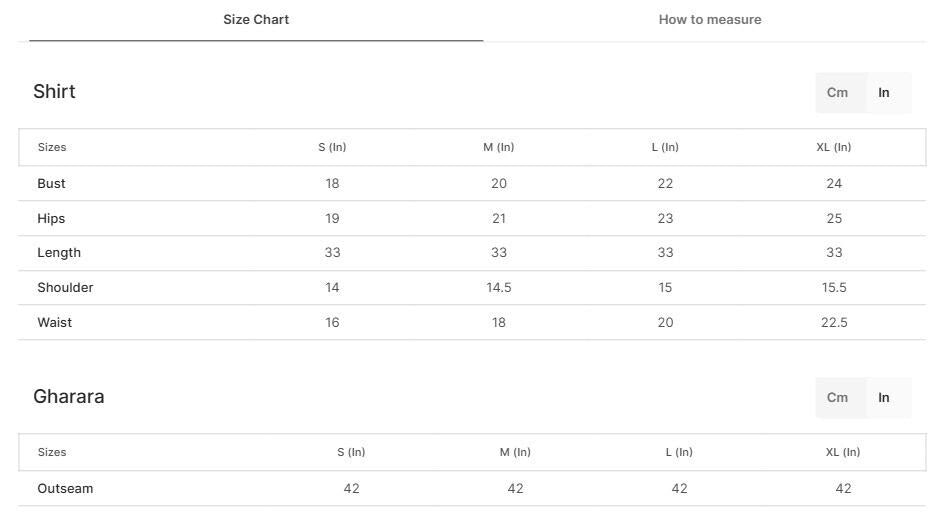This screenshot has height=522, width=928.
Task: Select In units for Shirt table
Action: [x=884, y=93]
